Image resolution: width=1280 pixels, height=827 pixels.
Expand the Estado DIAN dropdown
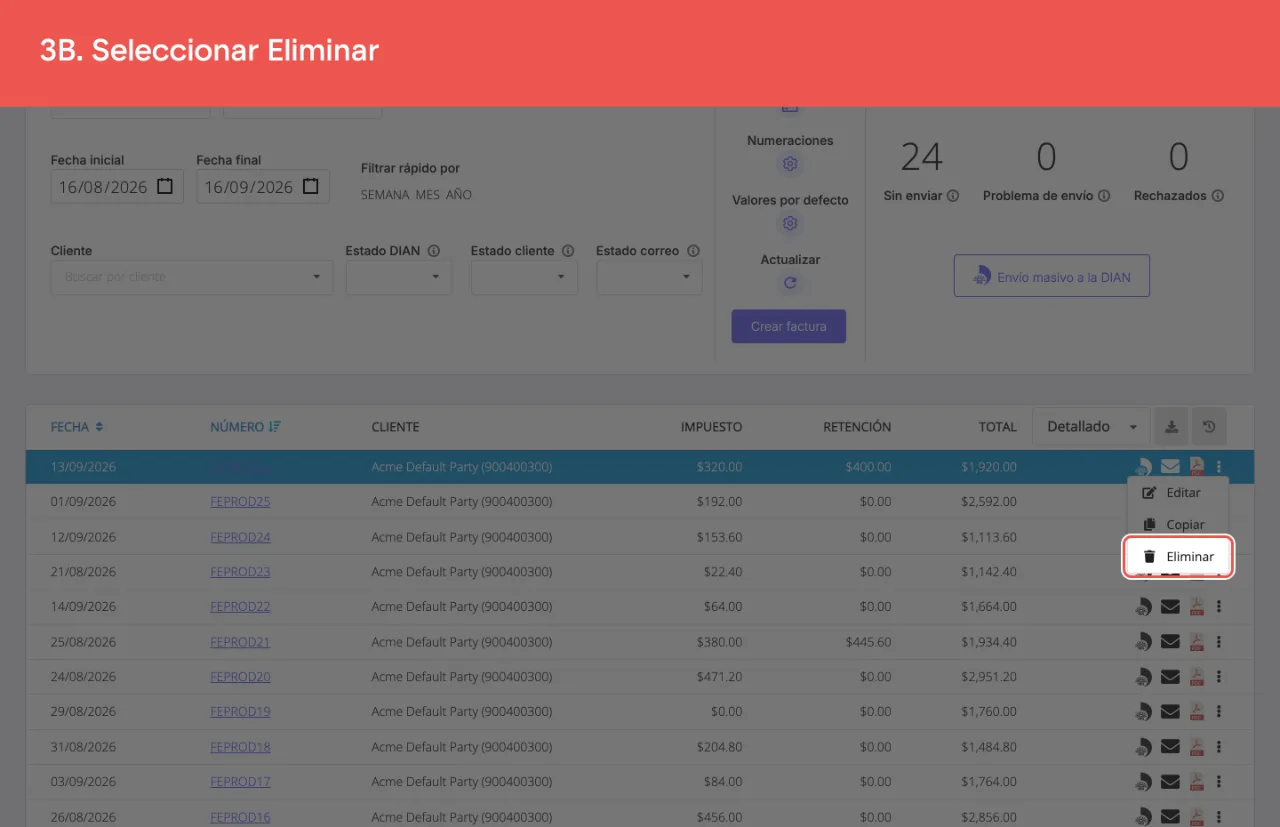399,277
